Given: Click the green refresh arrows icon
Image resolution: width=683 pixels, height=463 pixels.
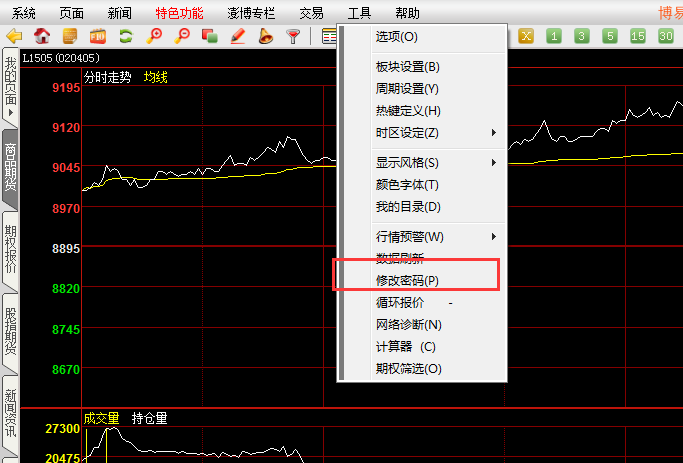Looking at the screenshot, I should 126,36.
